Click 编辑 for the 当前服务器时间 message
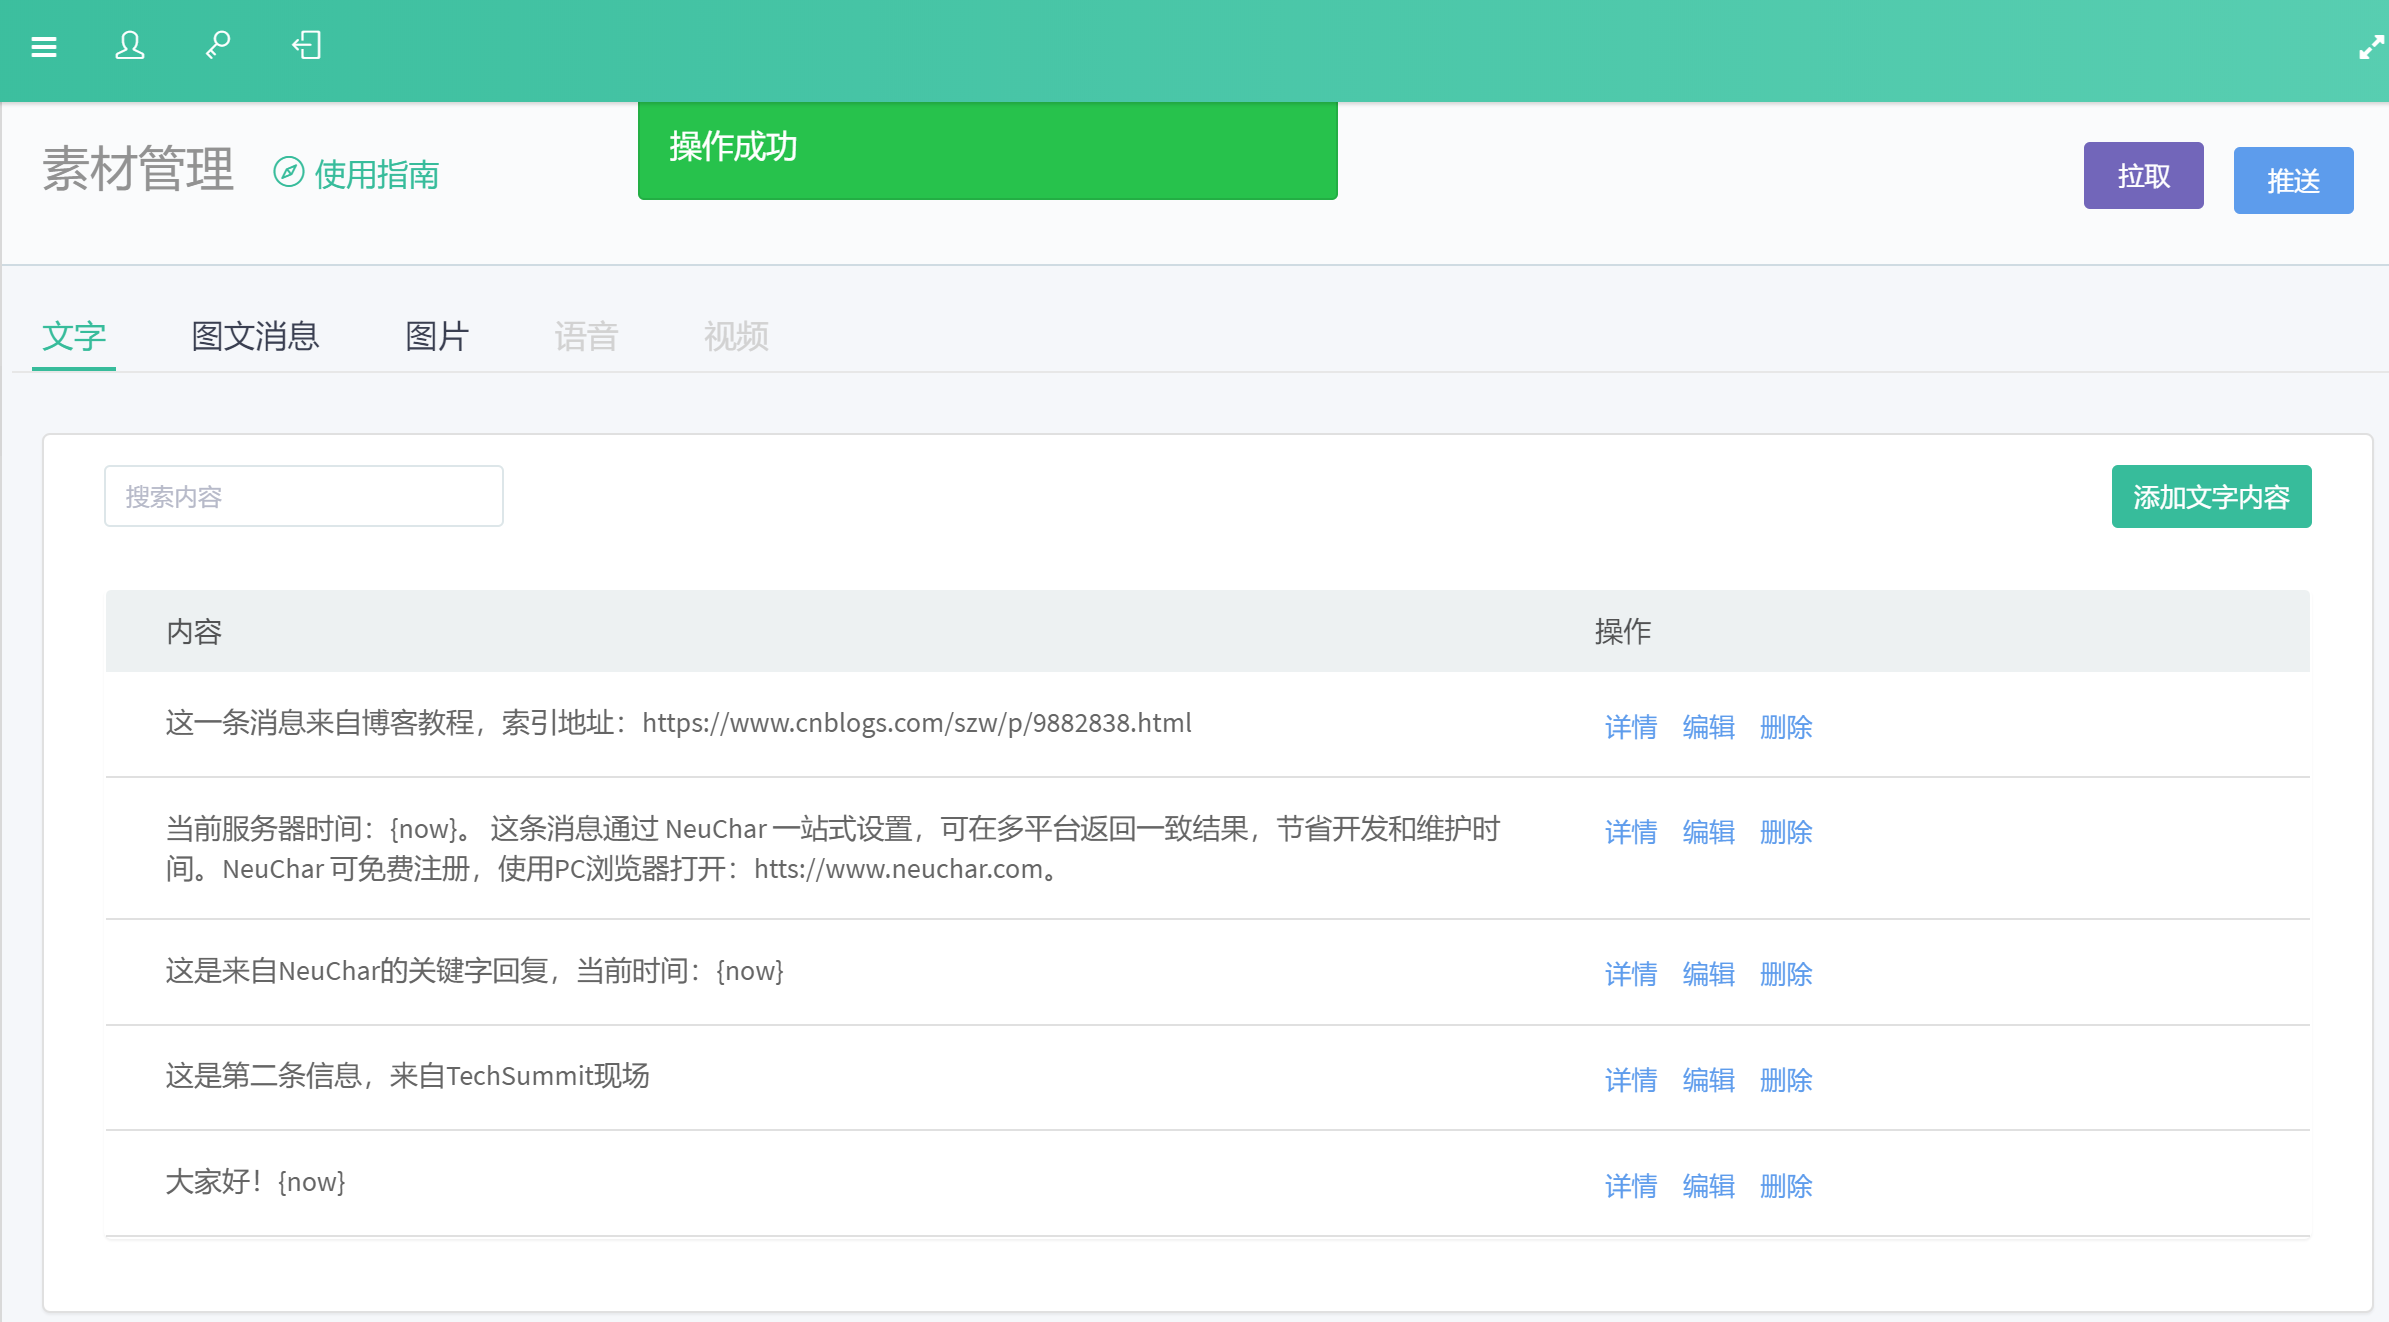The image size is (2389, 1322). 1709,832
